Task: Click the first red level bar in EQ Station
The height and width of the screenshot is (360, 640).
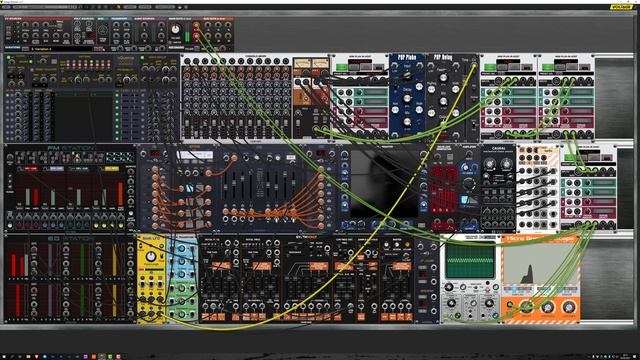Action: pyautogui.click(x=13, y=264)
